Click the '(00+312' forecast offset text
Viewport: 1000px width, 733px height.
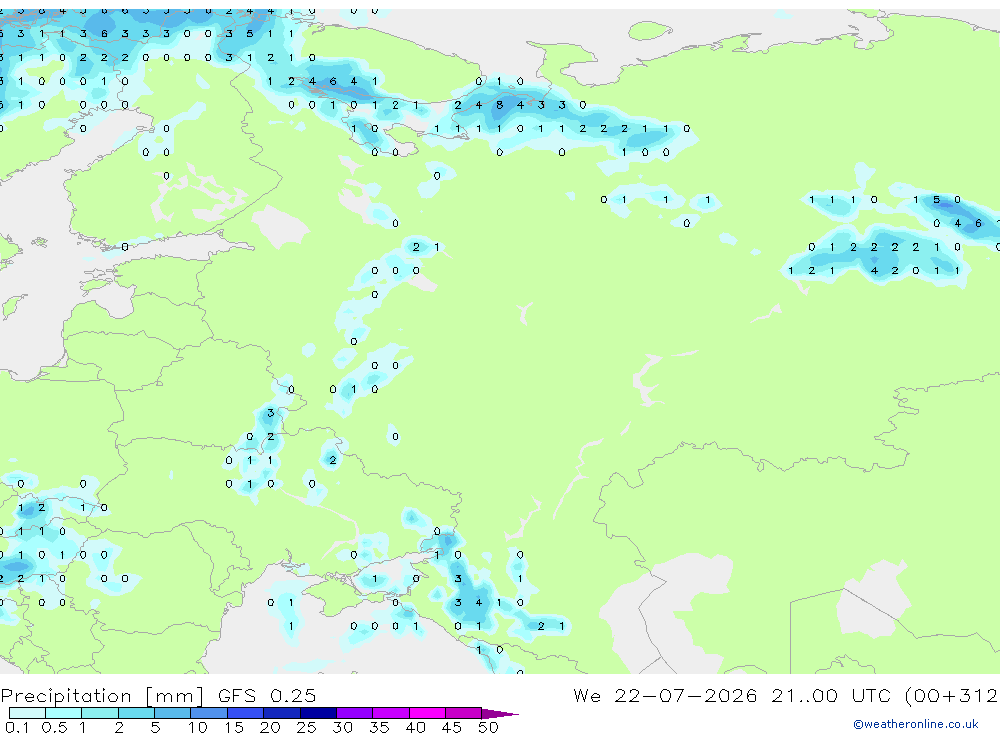(x=952, y=695)
